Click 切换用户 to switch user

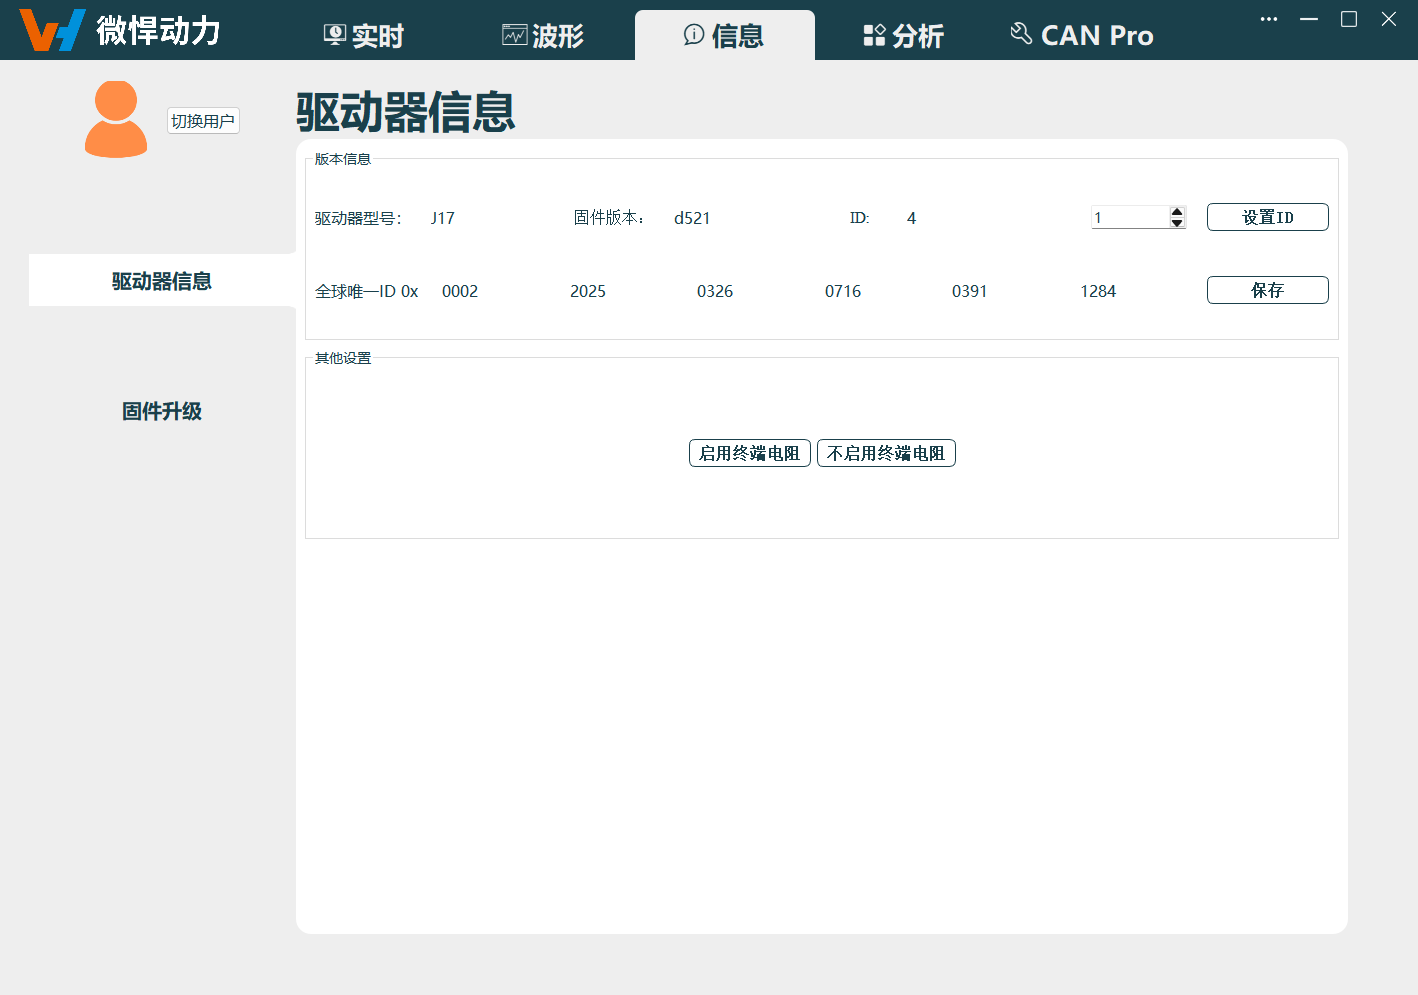[x=202, y=119]
